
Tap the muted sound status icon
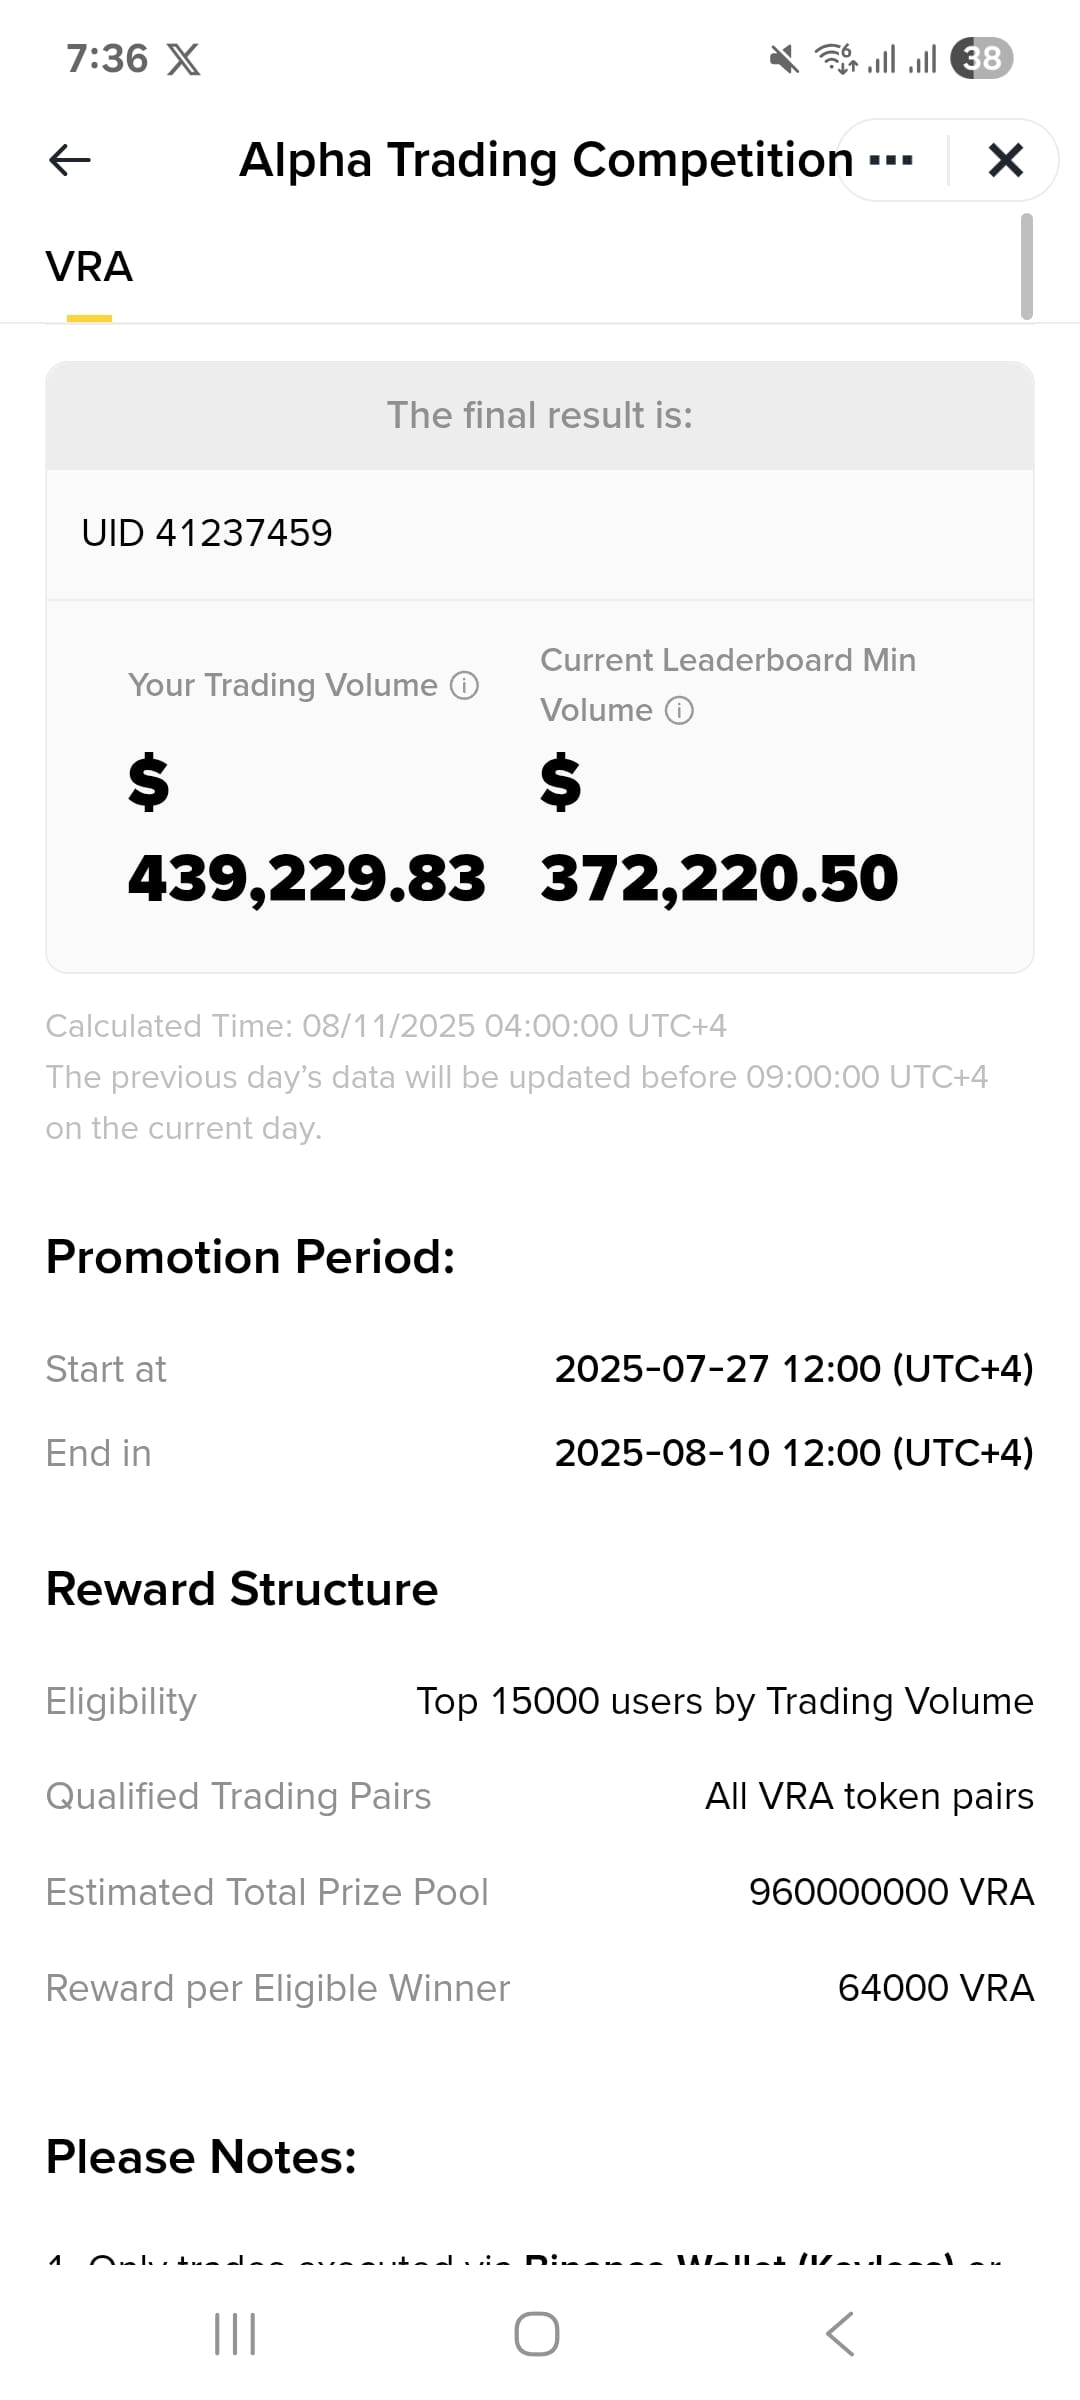(784, 59)
